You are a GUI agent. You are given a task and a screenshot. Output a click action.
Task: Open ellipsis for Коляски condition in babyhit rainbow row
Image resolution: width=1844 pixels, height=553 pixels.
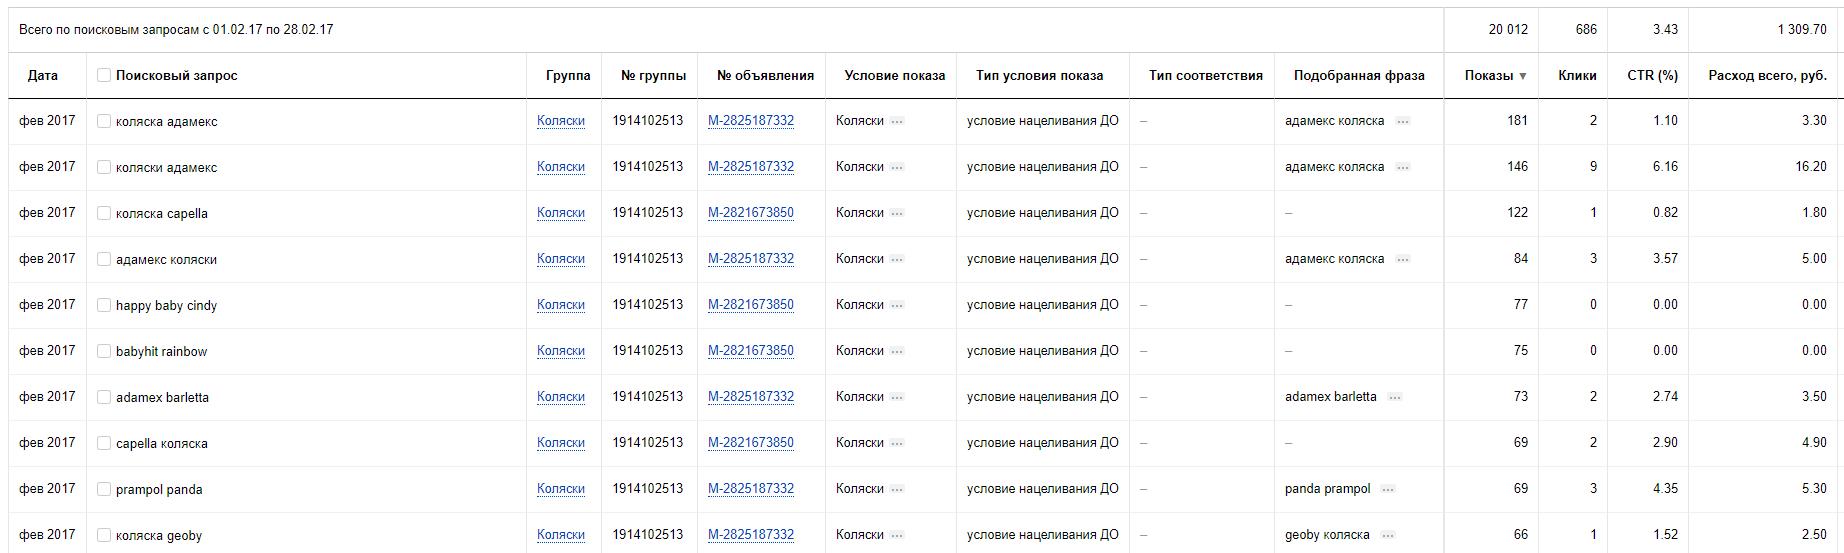(x=897, y=351)
